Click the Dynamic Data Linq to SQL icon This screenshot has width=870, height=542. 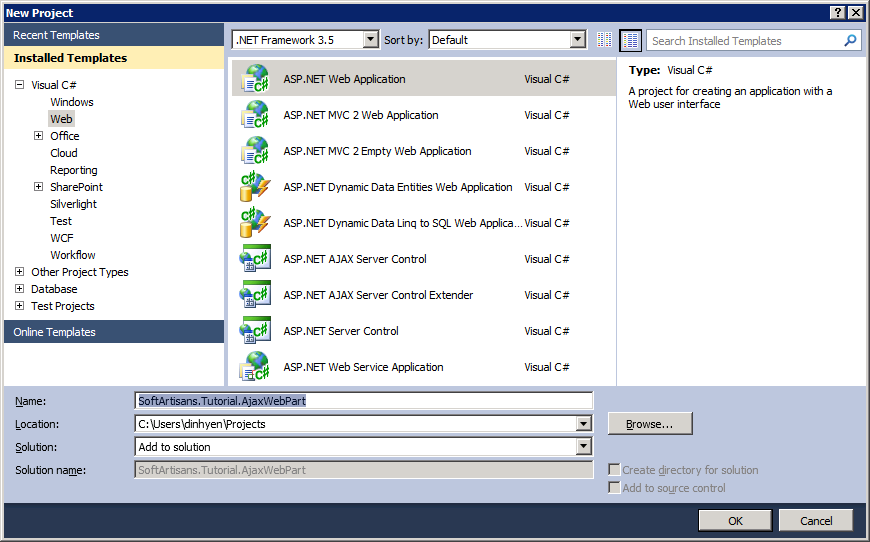255,222
